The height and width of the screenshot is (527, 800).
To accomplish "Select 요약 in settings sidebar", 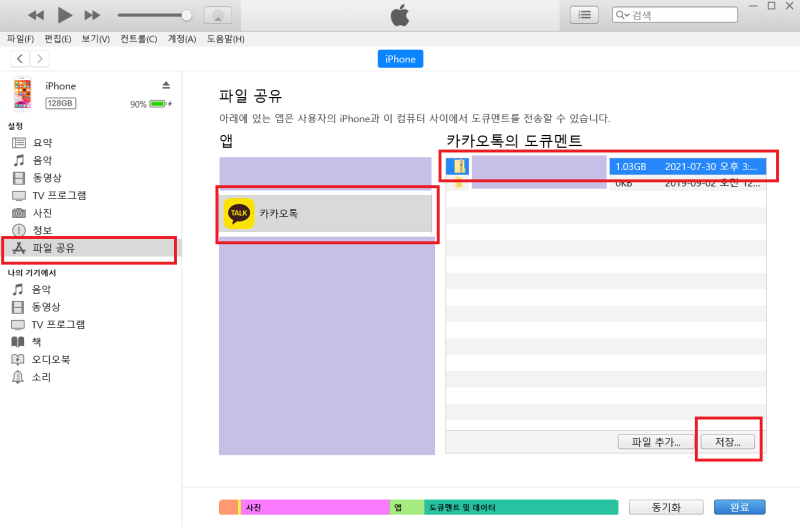I will click(x=42, y=143).
